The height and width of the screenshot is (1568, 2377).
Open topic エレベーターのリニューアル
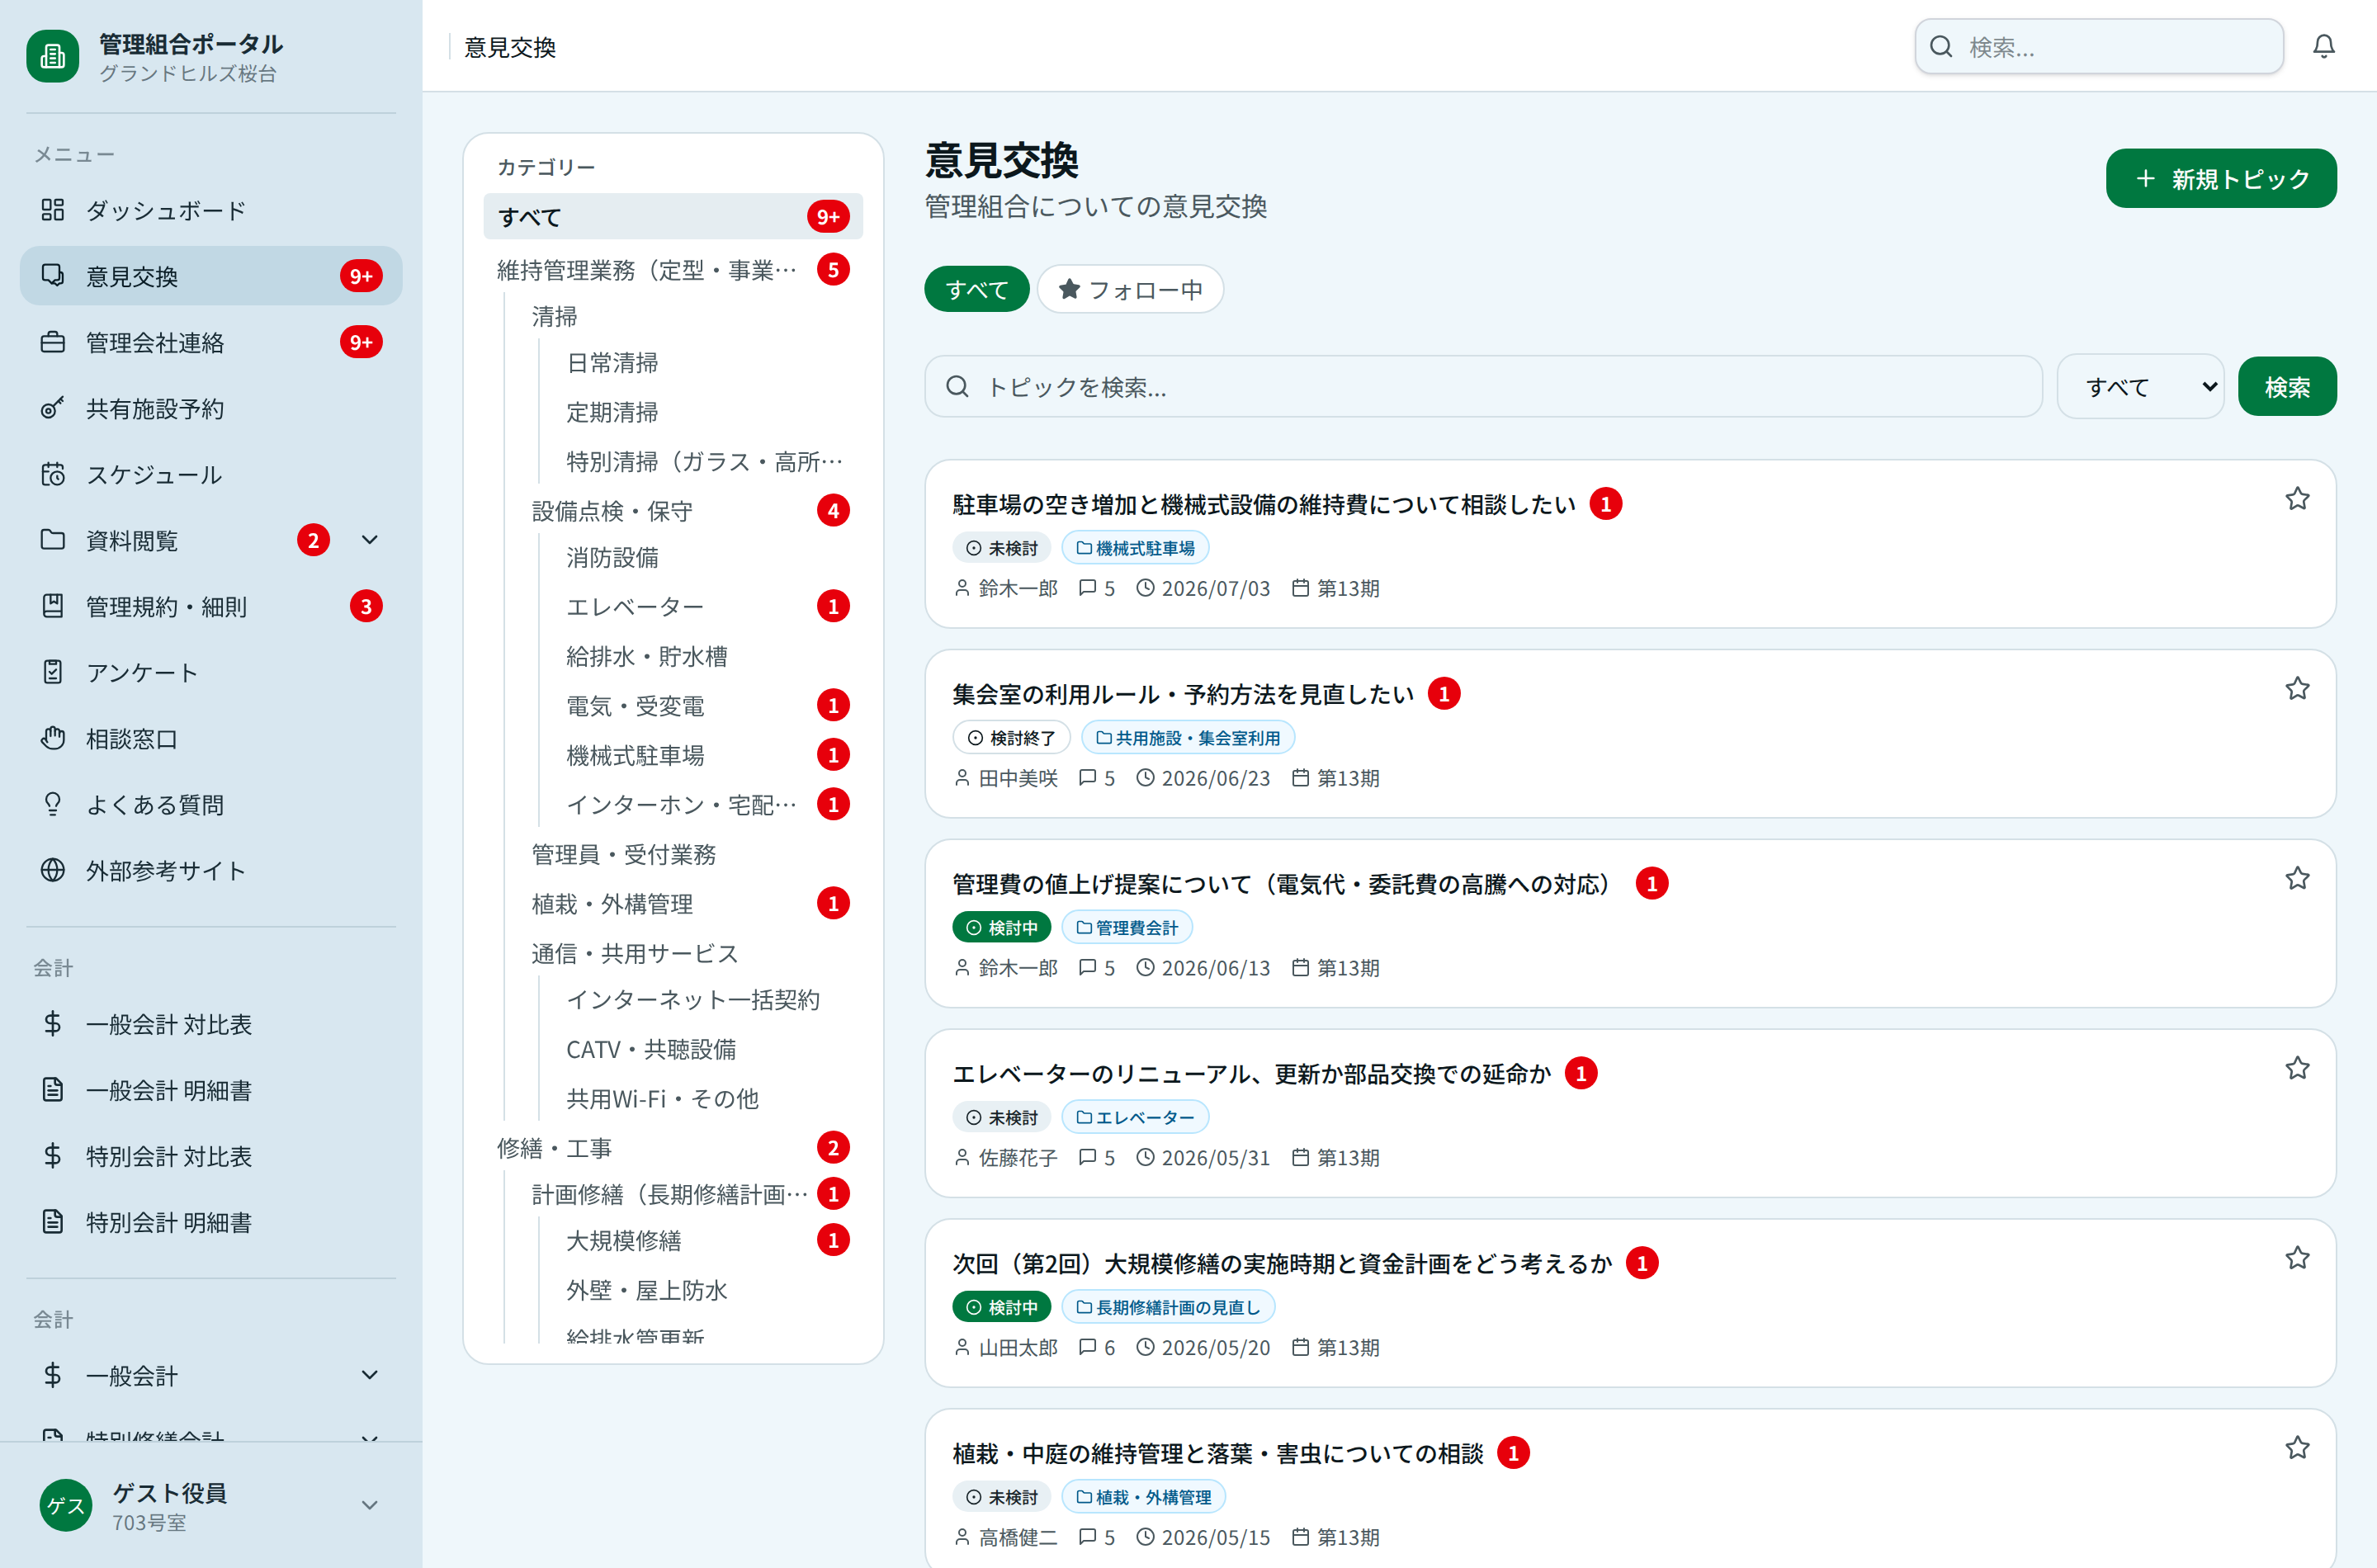tap(1251, 1074)
